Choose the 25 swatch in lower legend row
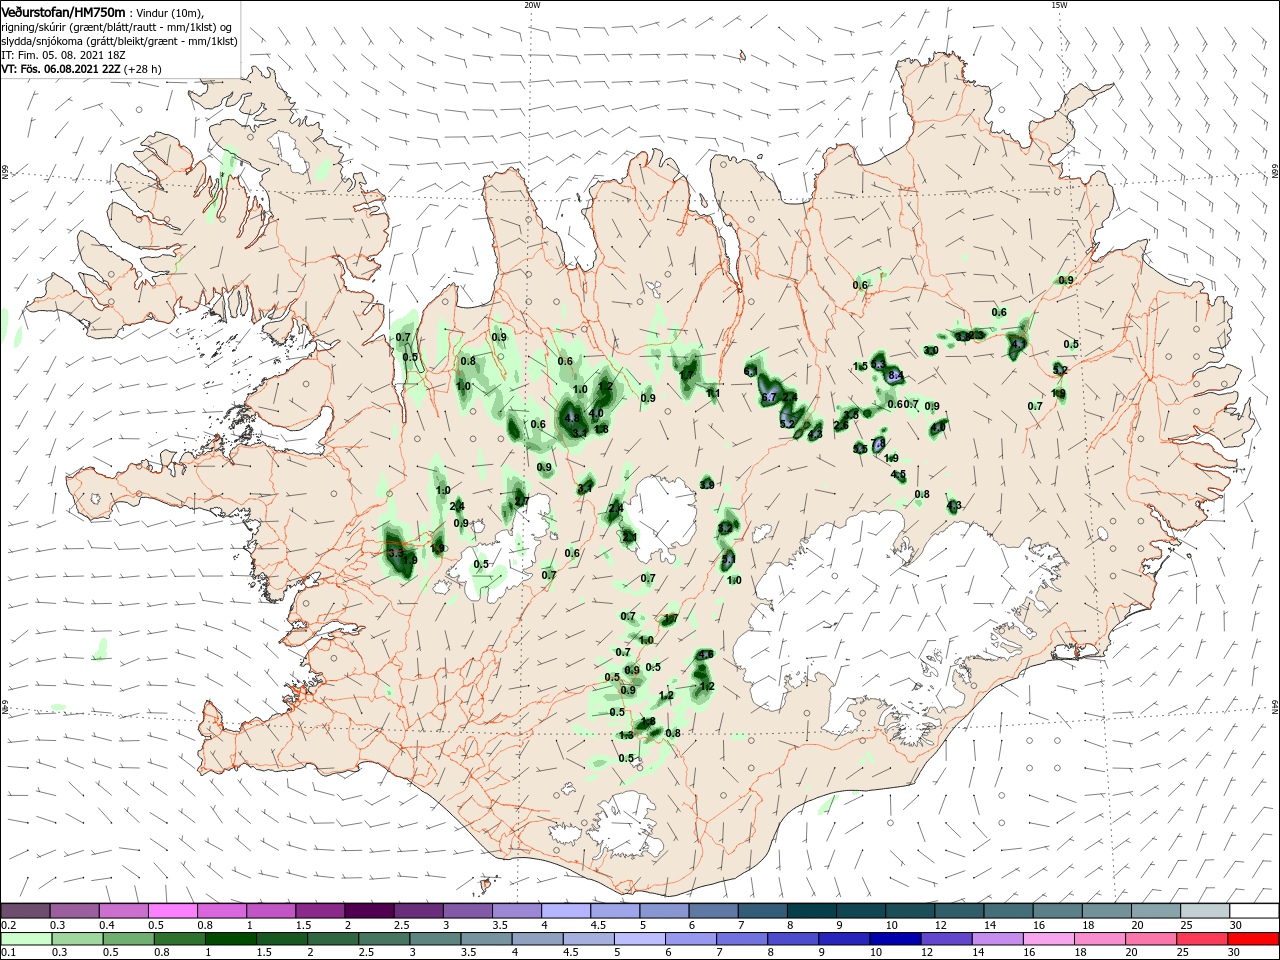 coord(1201,939)
